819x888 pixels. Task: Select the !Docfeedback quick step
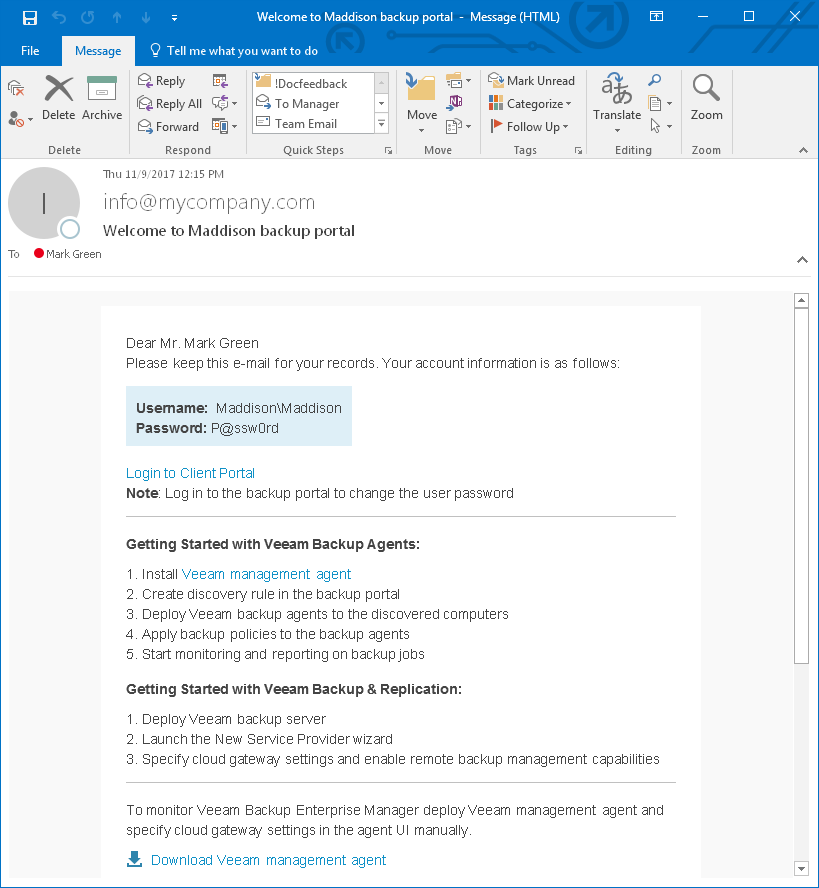pos(313,83)
